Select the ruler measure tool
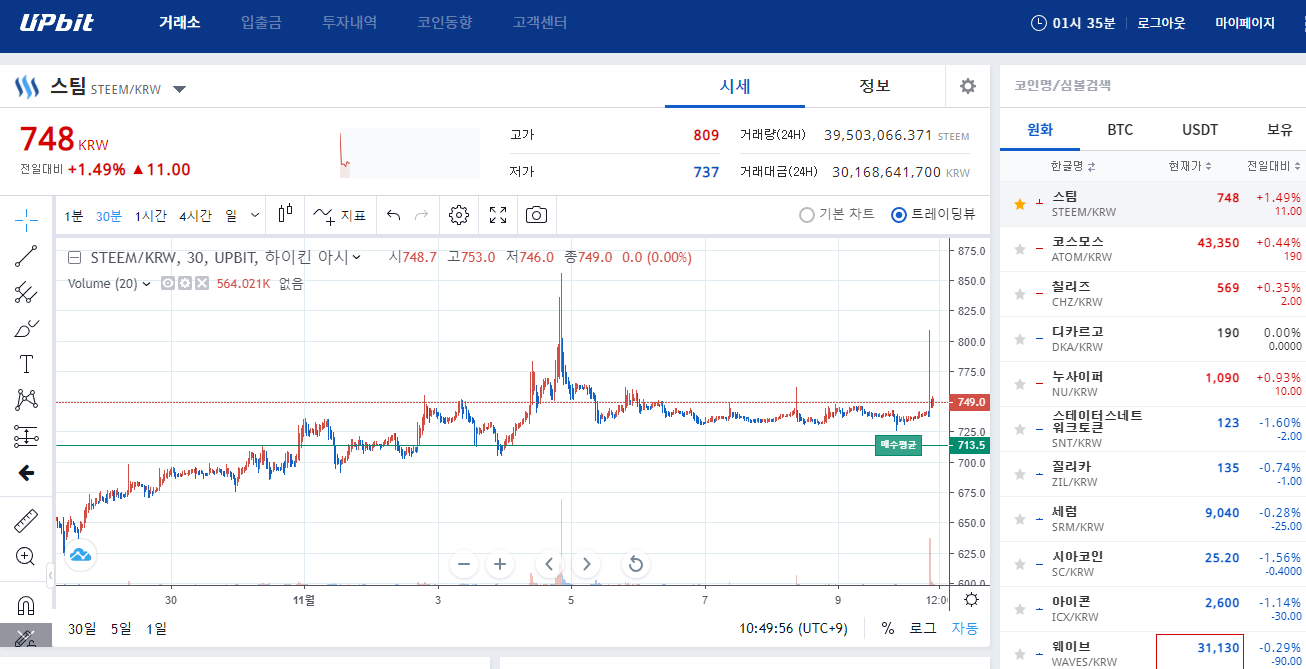1306x669 pixels. [27, 520]
